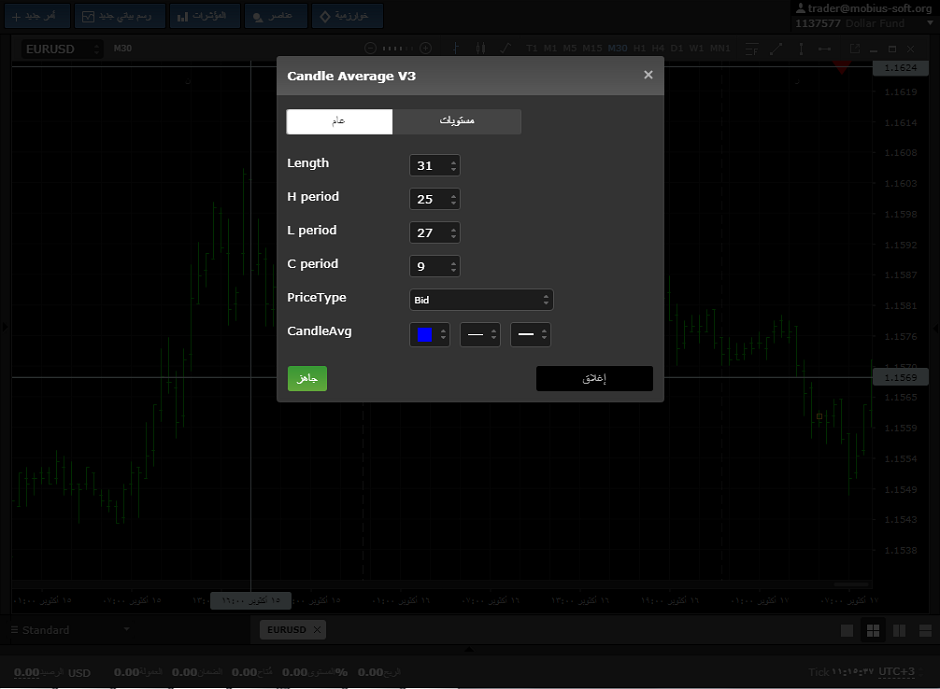Click the 1.1569 current price label
Viewport: 940px width, 689px height.
900,377
